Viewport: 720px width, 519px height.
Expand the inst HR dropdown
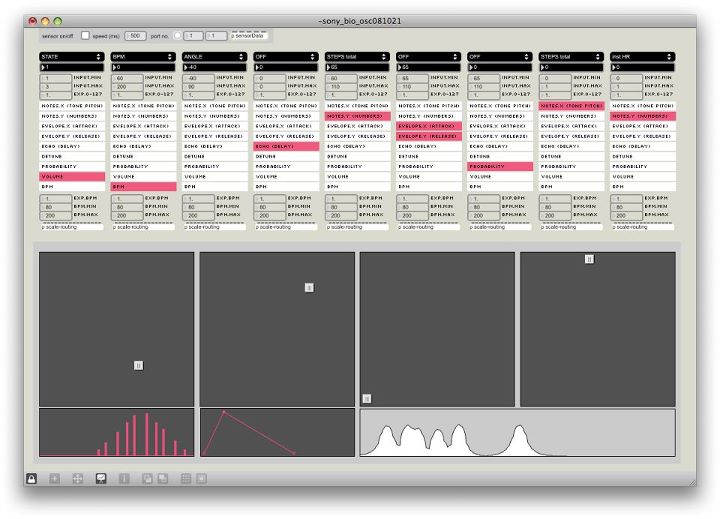(x=643, y=57)
